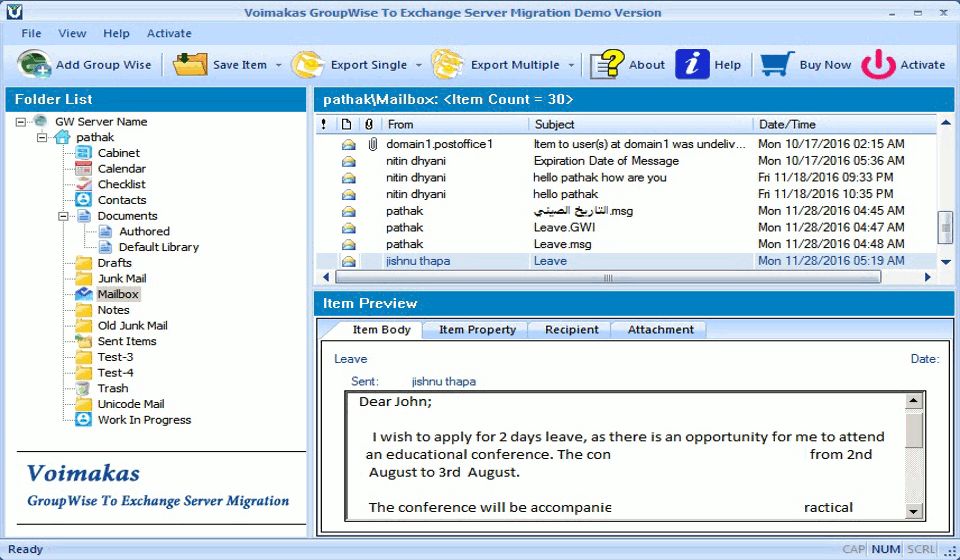Select the Default Library item

click(x=159, y=247)
